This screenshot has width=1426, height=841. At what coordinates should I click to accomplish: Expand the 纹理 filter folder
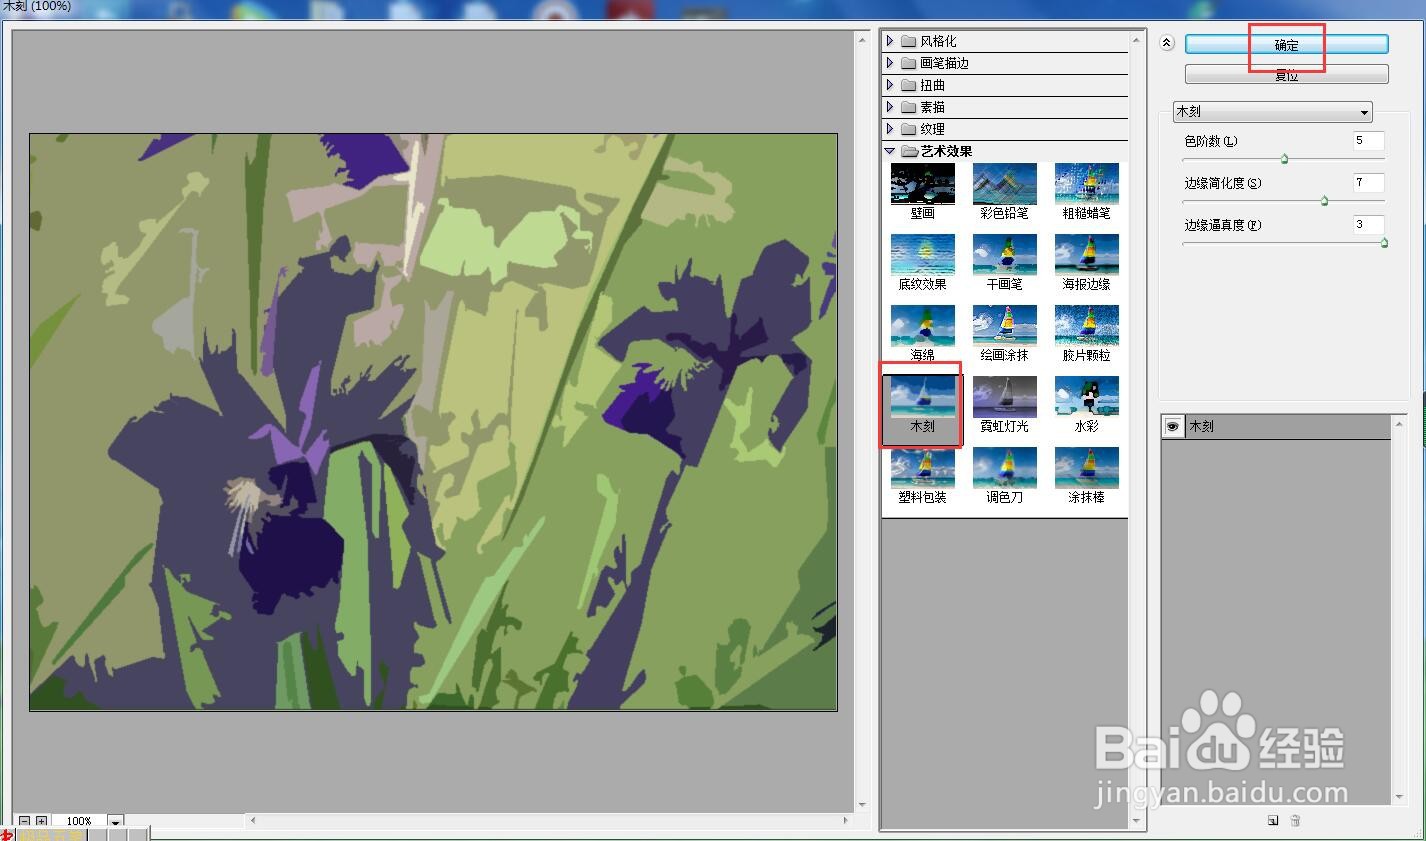[x=890, y=129]
